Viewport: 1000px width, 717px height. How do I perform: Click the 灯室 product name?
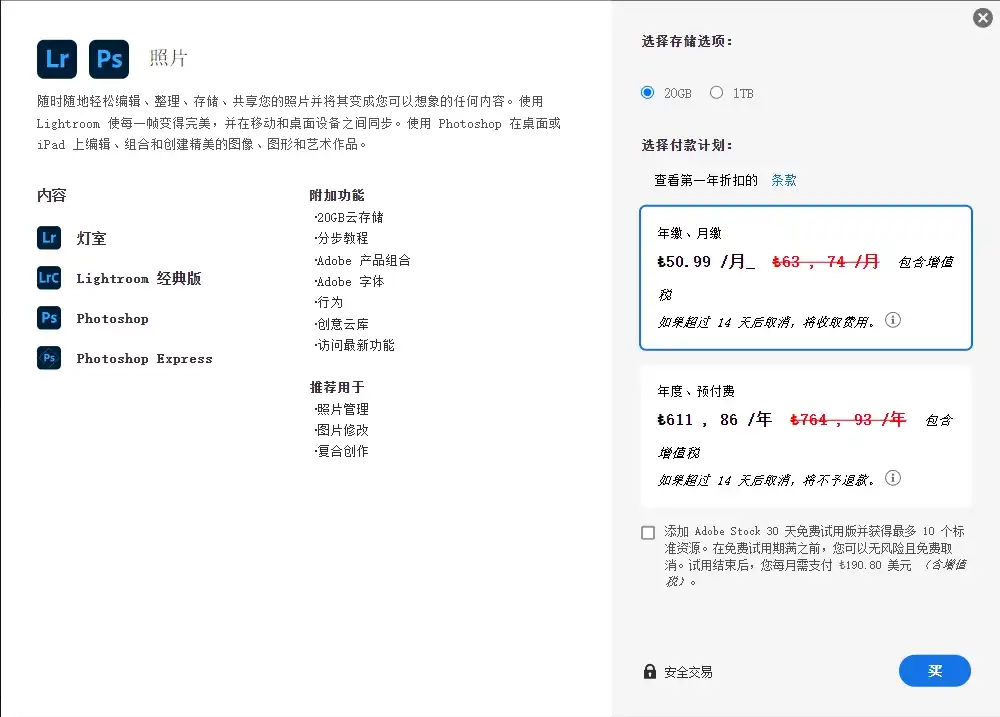tap(91, 239)
